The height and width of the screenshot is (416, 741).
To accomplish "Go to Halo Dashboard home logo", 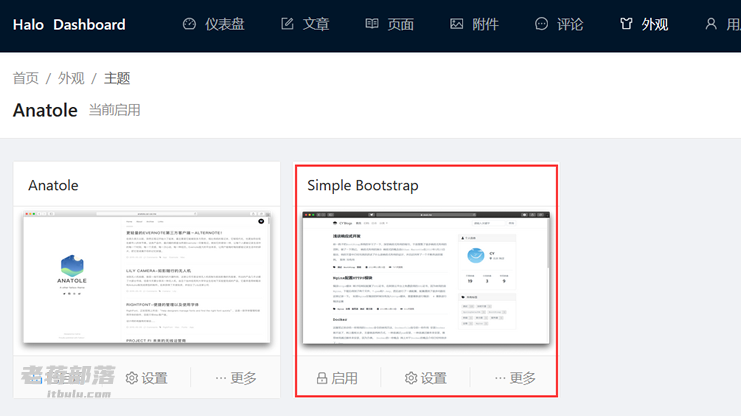I will pyautogui.click(x=69, y=25).
